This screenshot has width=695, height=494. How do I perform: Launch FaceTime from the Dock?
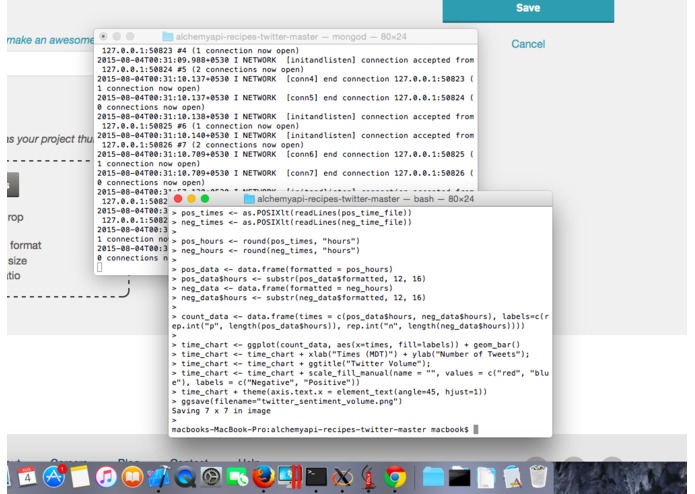pos(237,477)
